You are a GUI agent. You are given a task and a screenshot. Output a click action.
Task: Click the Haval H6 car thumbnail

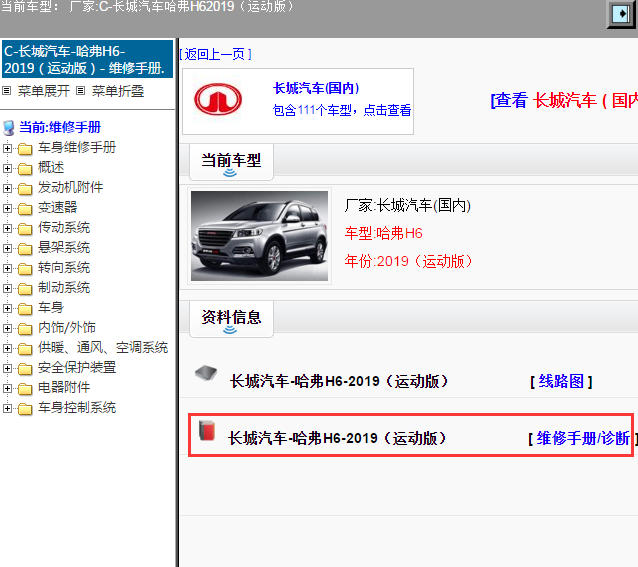point(259,236)
